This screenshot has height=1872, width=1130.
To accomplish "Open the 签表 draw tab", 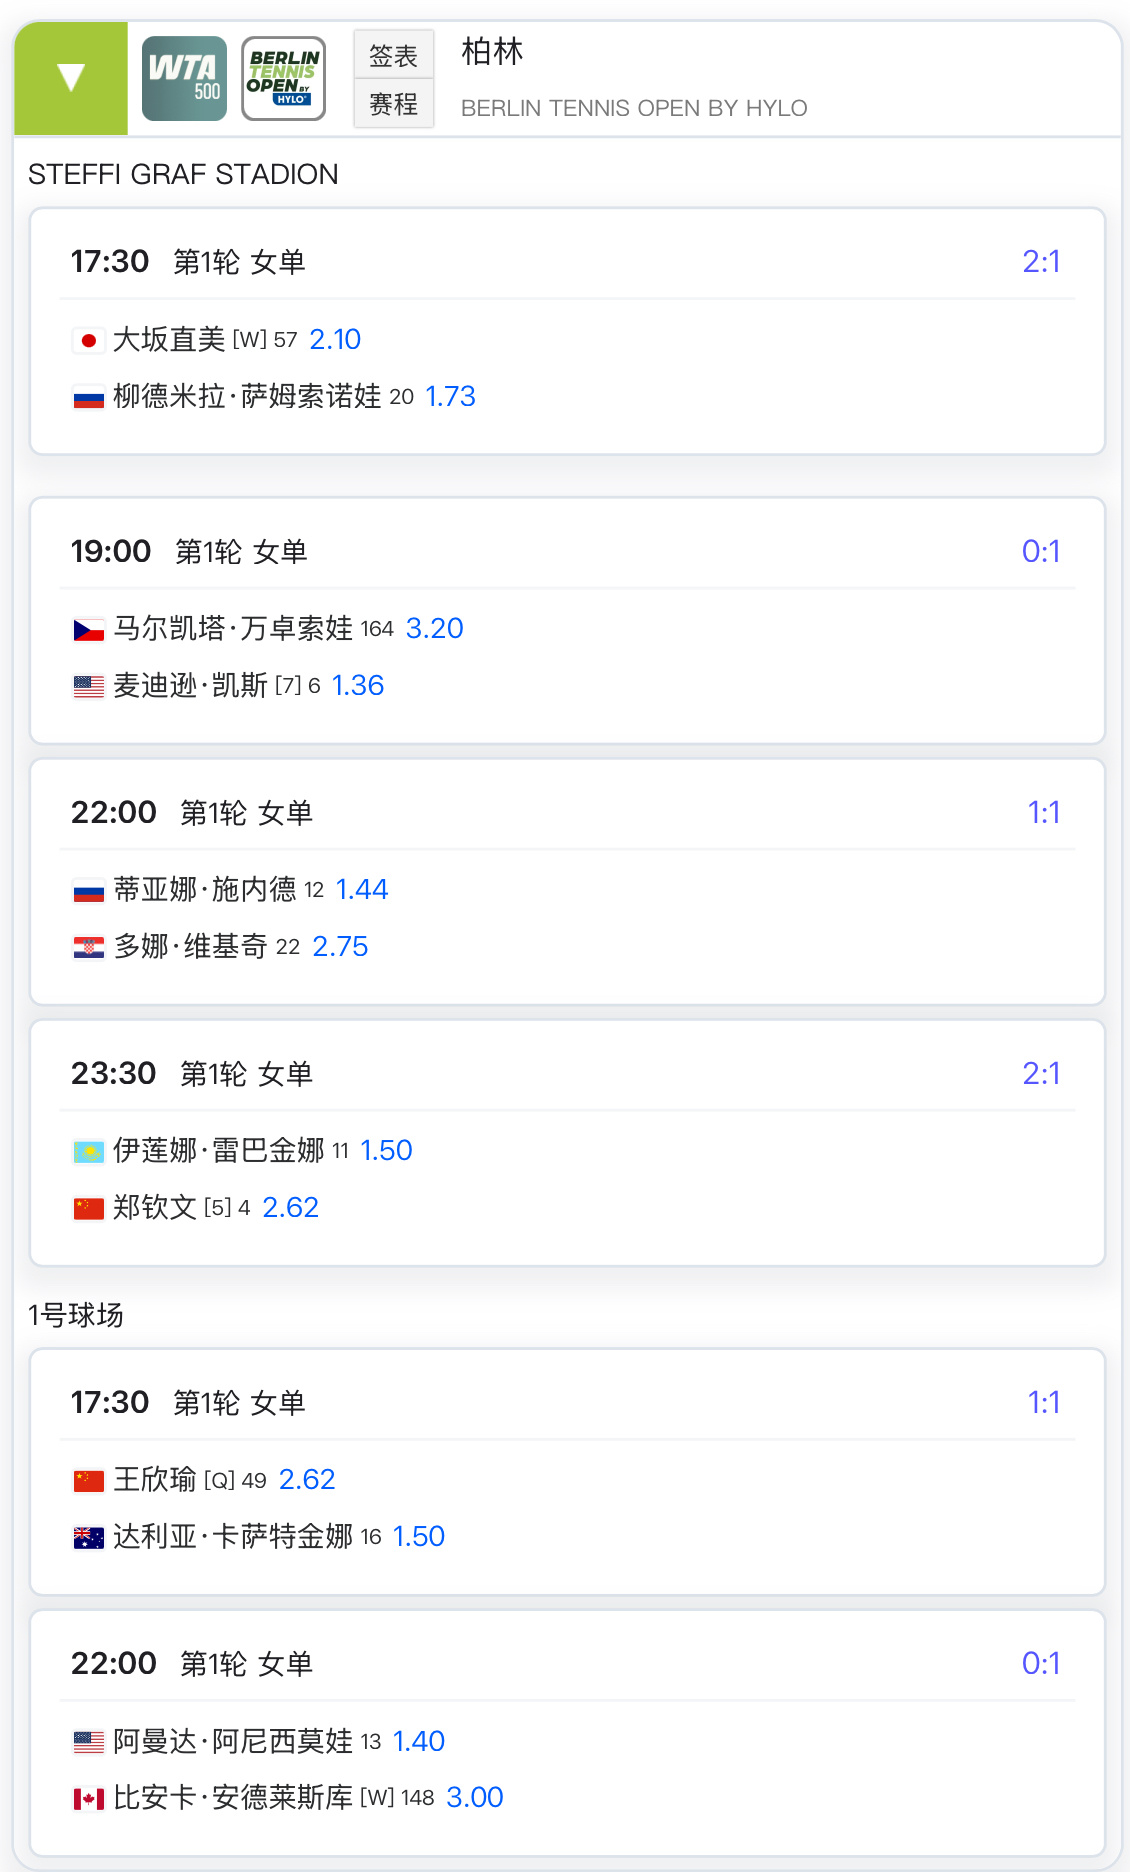I will coord(393,55).
